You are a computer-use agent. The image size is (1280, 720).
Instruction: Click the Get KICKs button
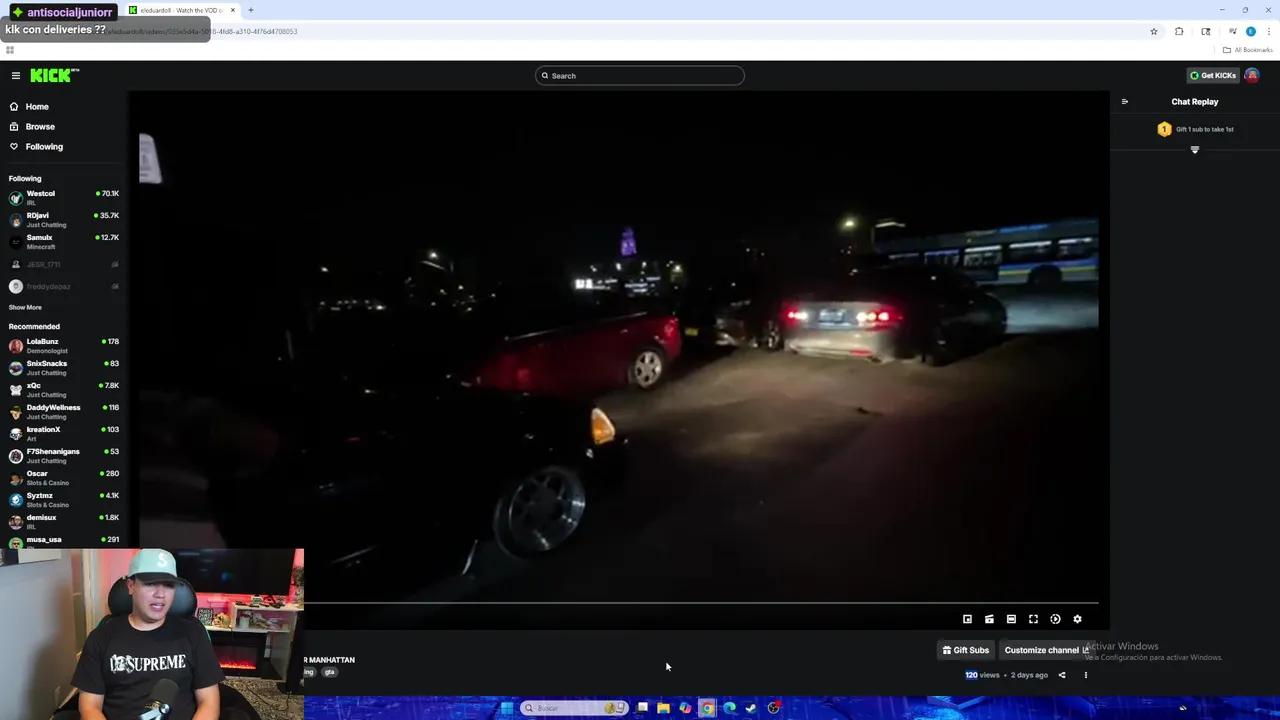click(1213, 76)
